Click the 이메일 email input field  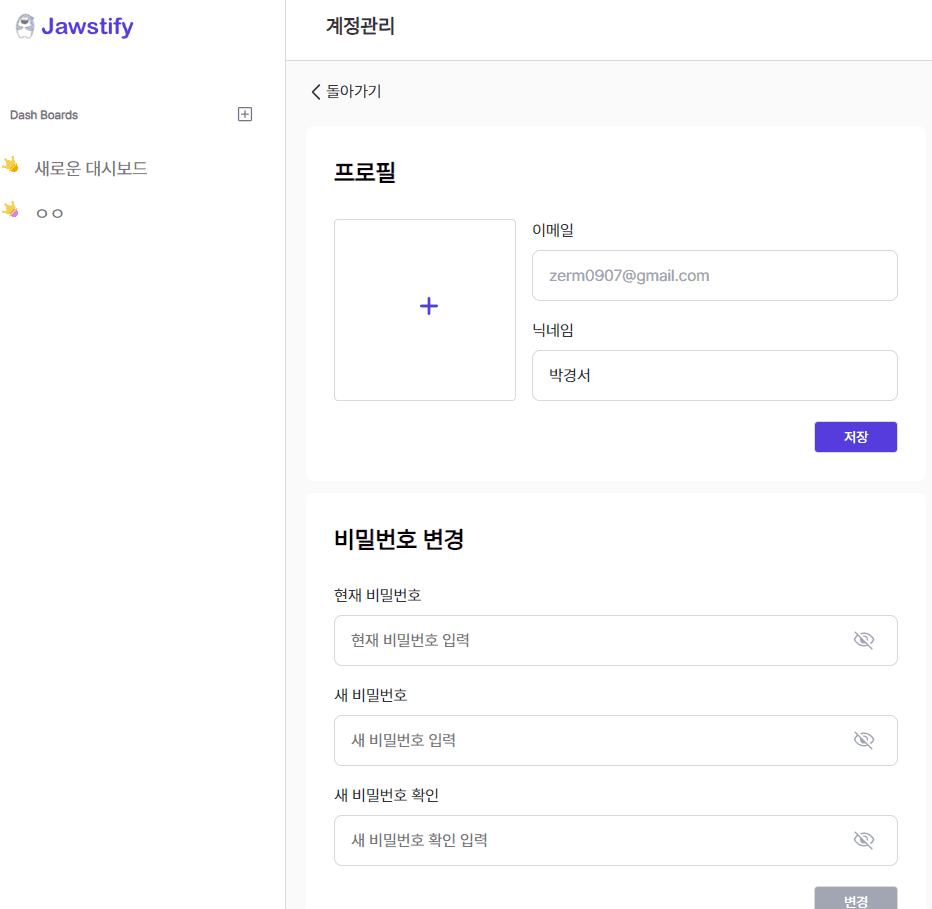[x=714, y=275]
